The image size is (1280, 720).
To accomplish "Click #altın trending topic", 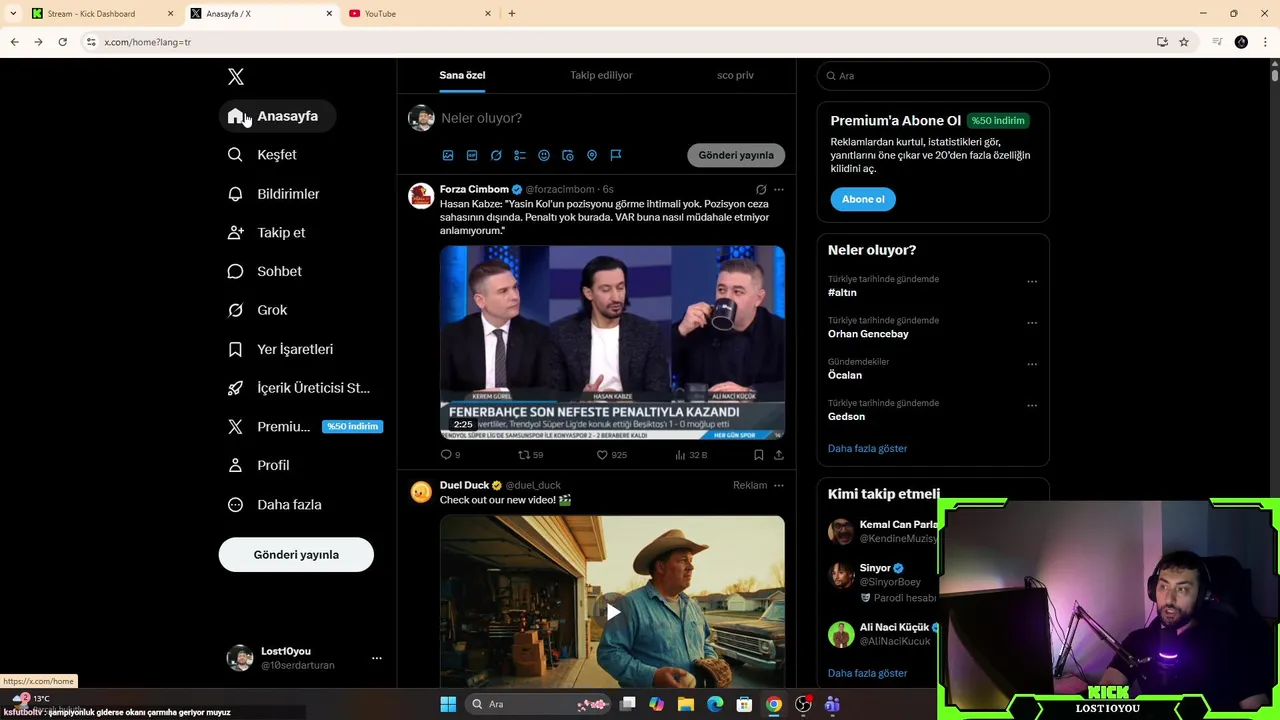I will tap(842, 293).
